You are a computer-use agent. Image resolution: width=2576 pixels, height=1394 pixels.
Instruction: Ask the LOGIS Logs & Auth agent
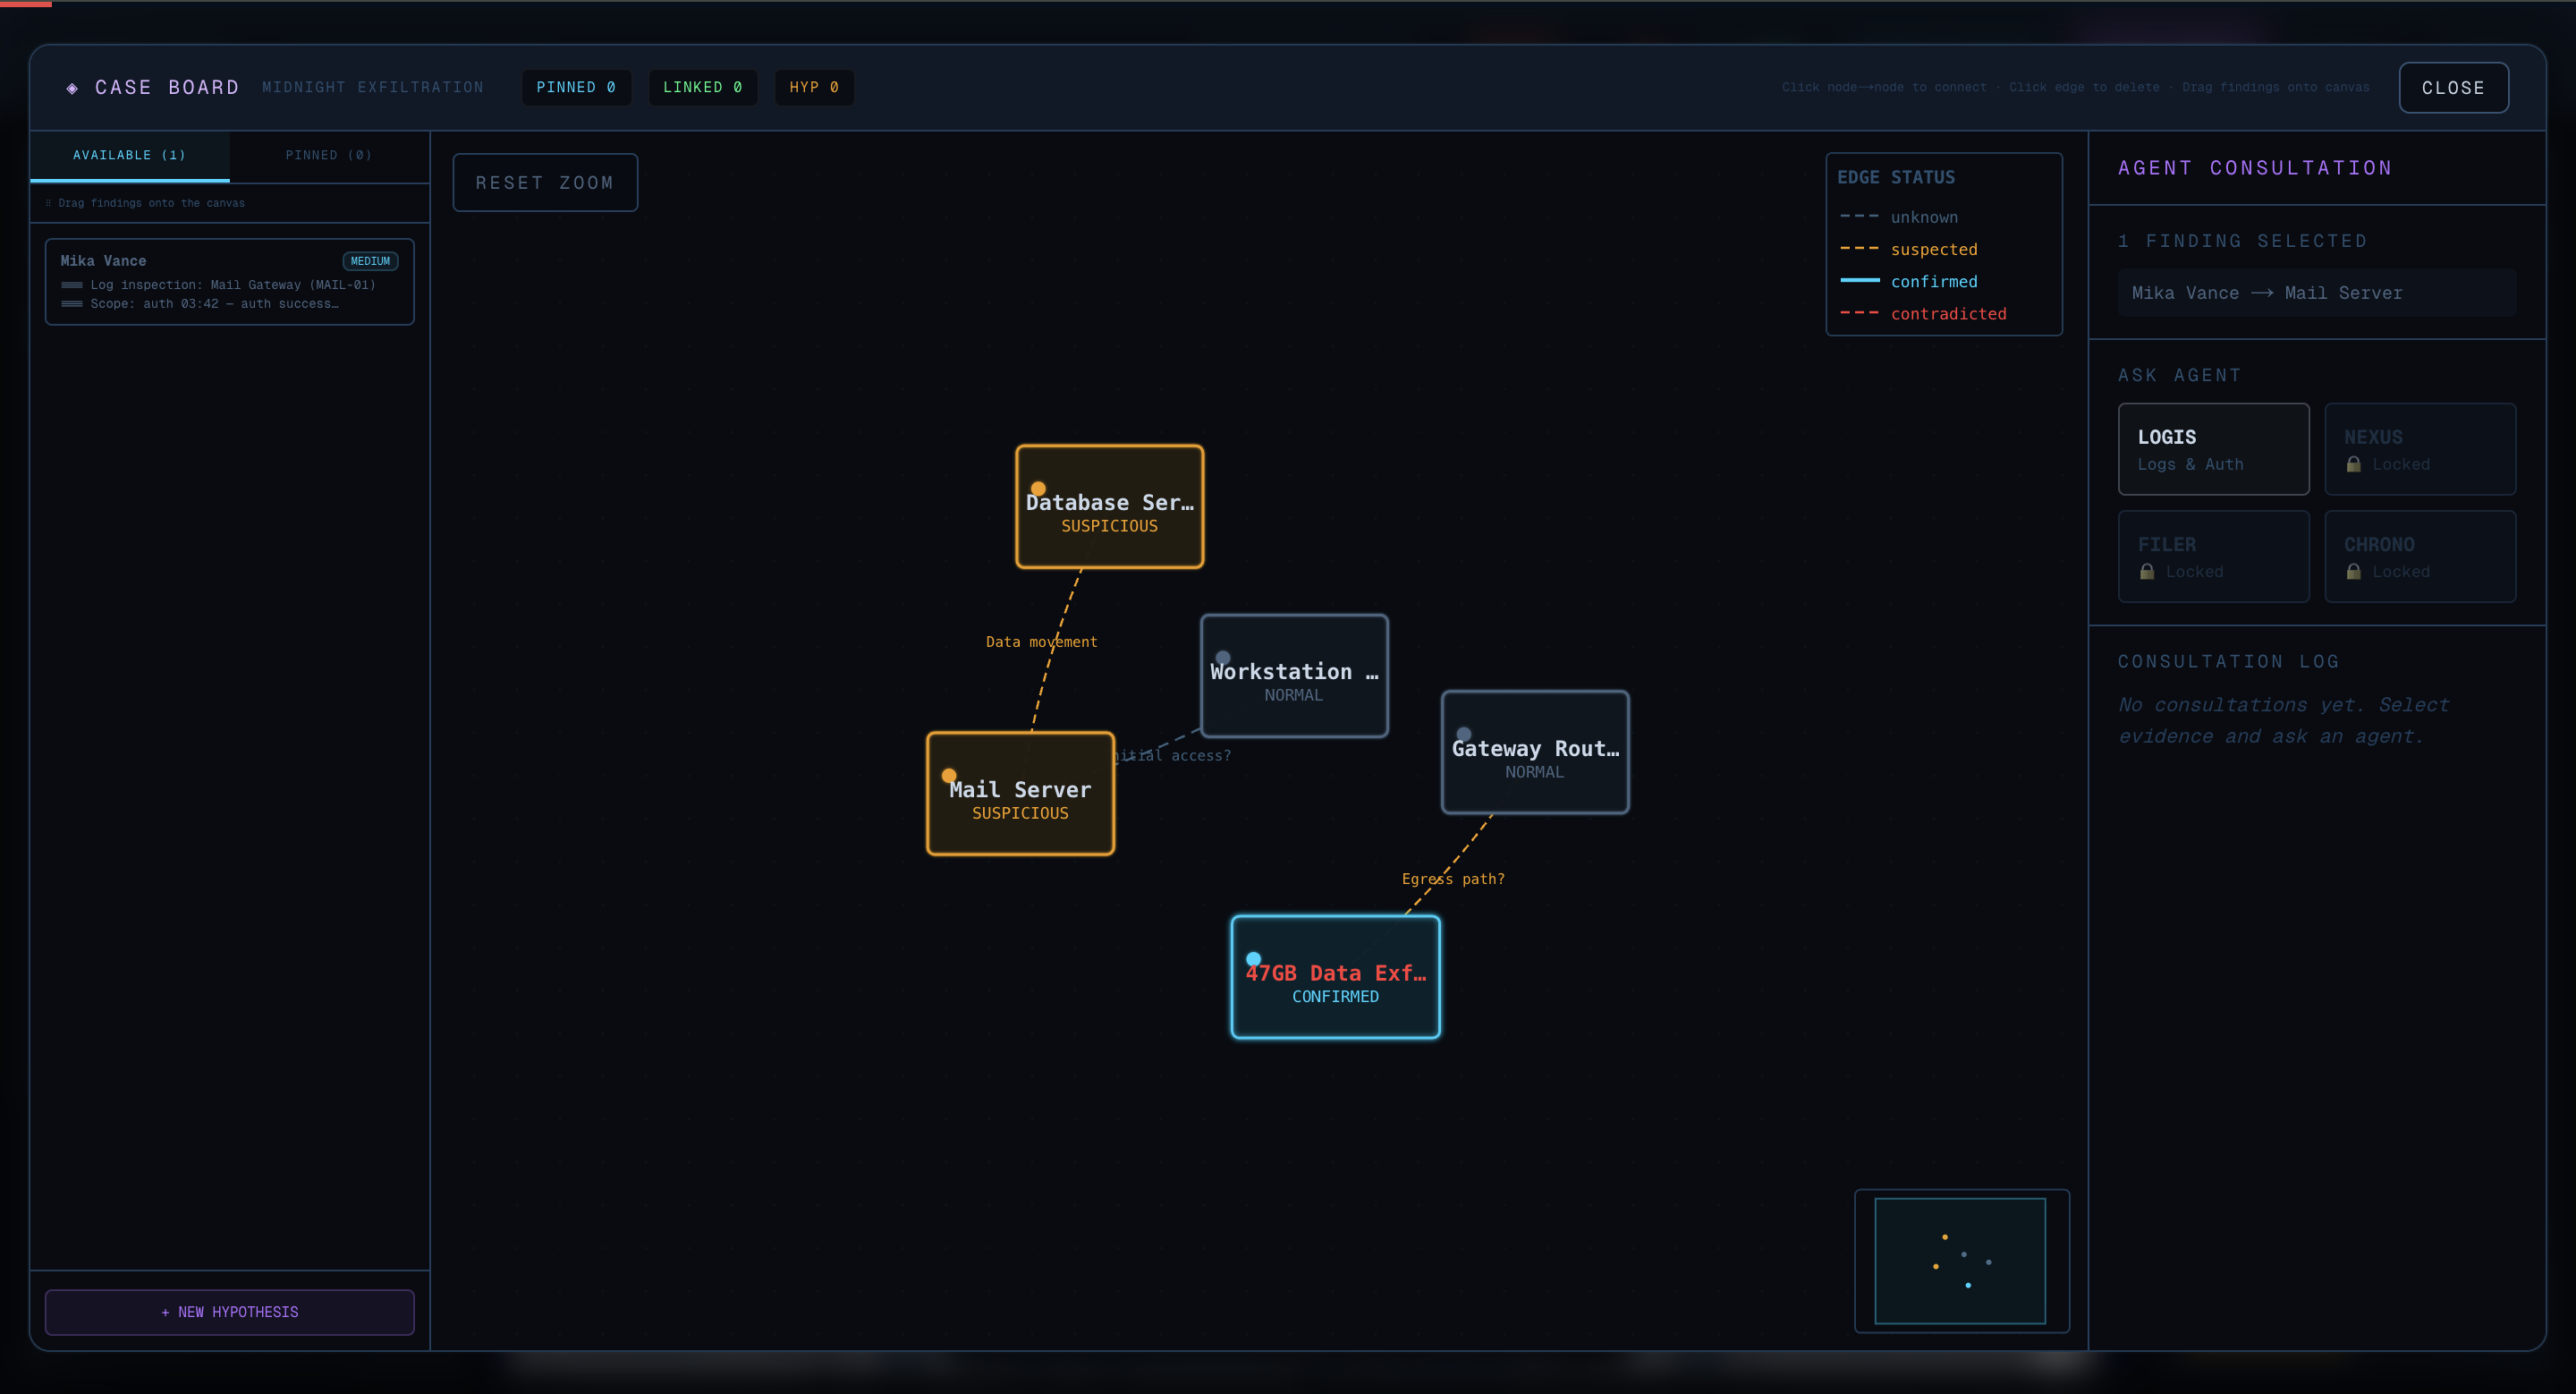2212,449
